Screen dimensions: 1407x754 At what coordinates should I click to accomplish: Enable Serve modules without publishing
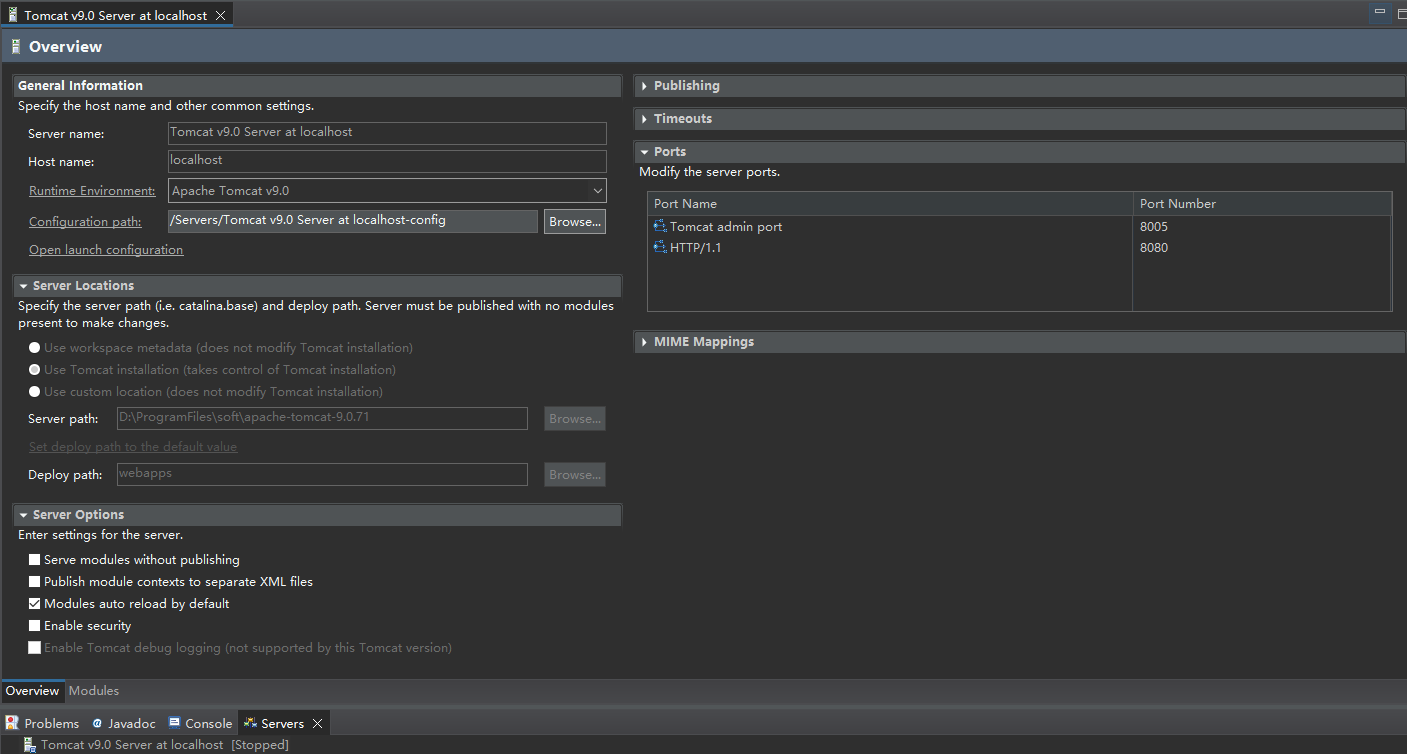(x=35, y=560)
